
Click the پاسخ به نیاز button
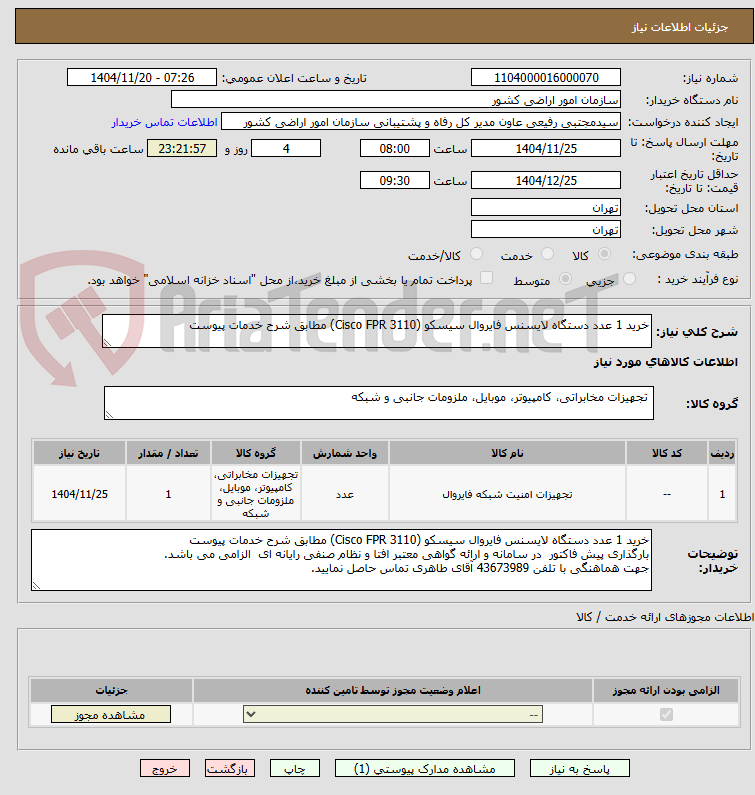(580, 768)
